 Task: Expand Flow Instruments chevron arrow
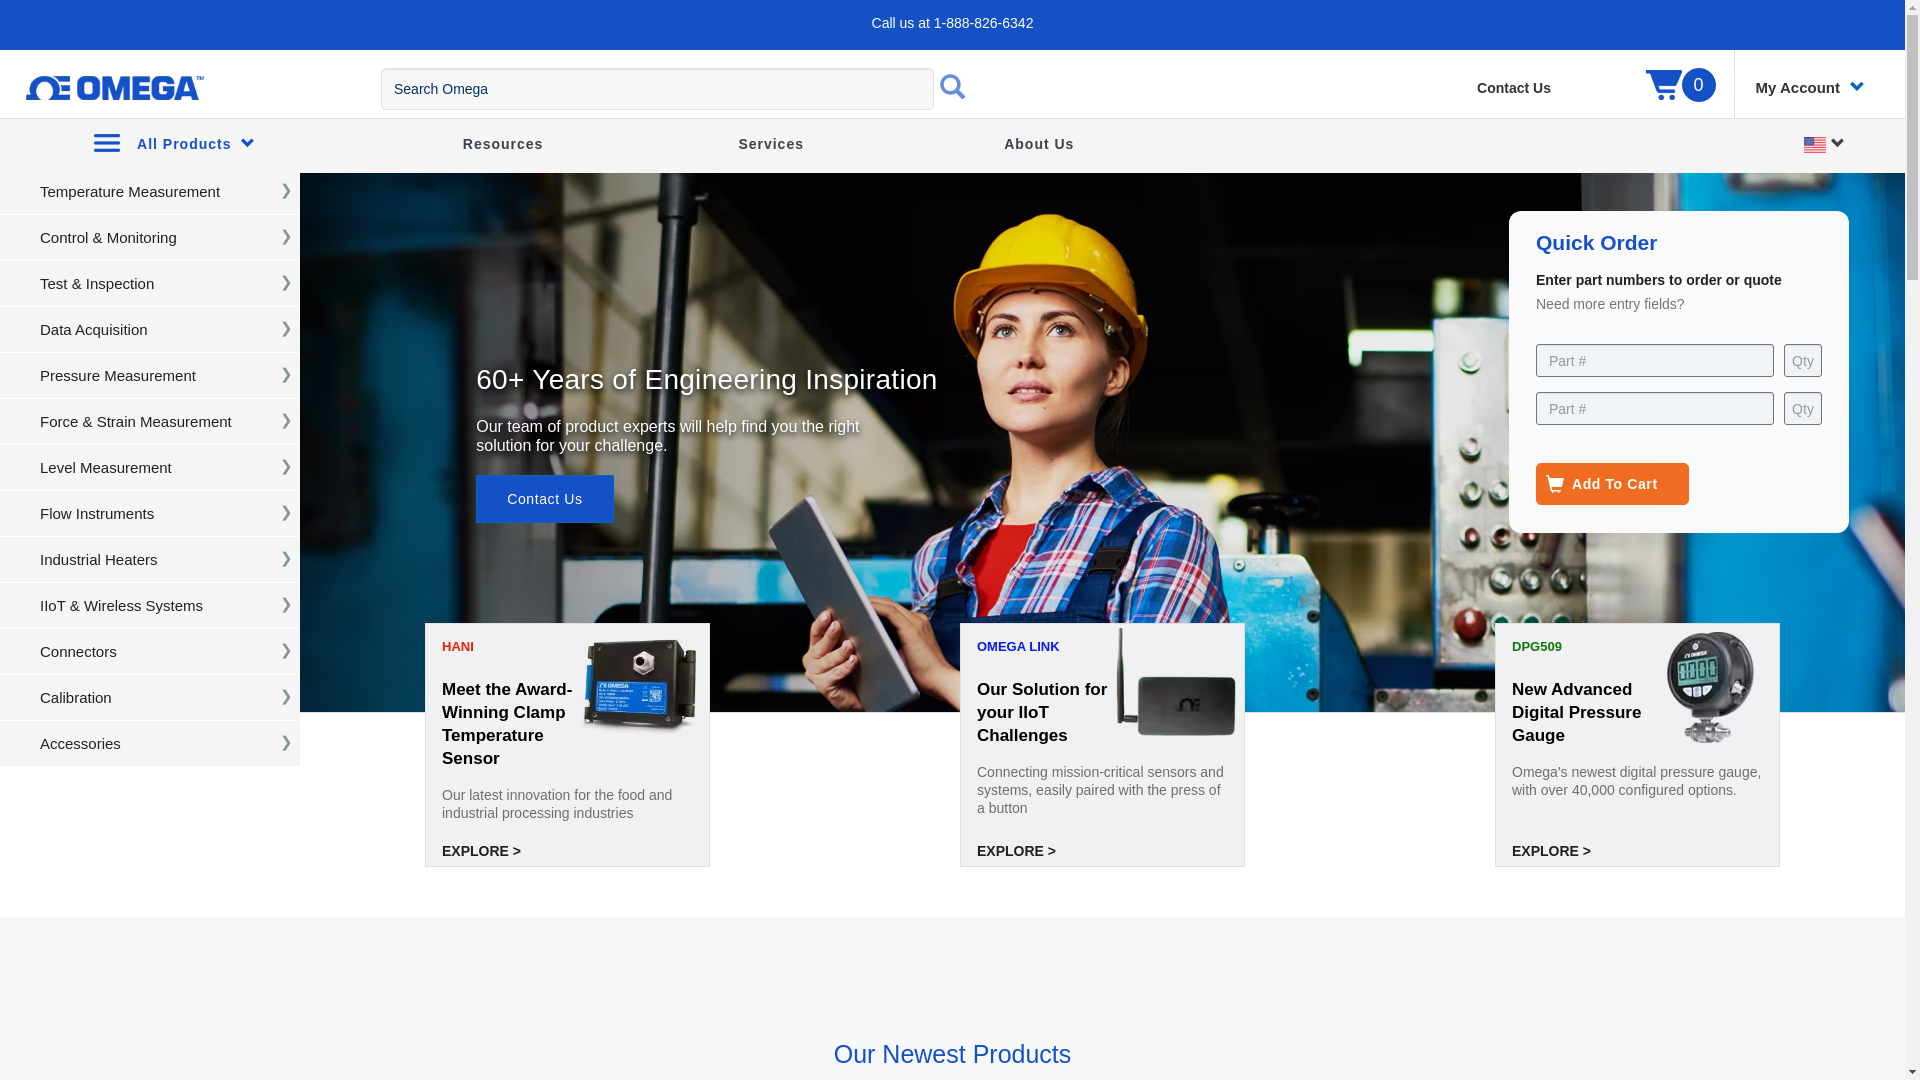tap(286, 513)
